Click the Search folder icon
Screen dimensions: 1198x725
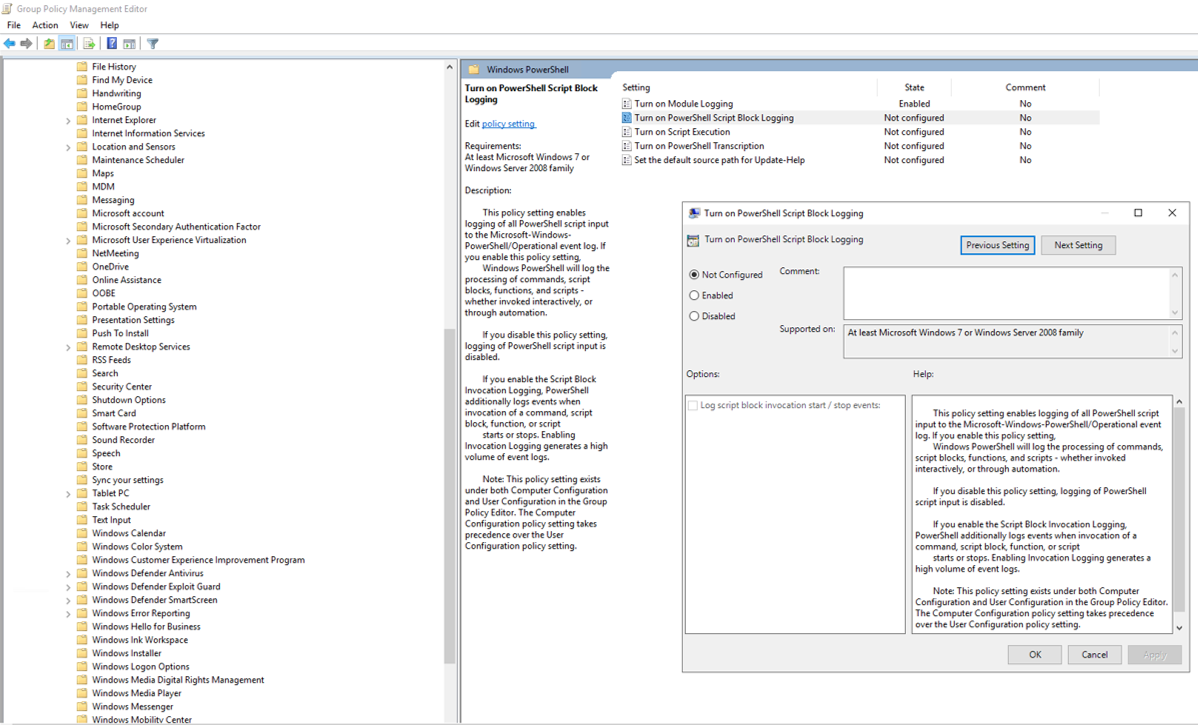point(82,374)
